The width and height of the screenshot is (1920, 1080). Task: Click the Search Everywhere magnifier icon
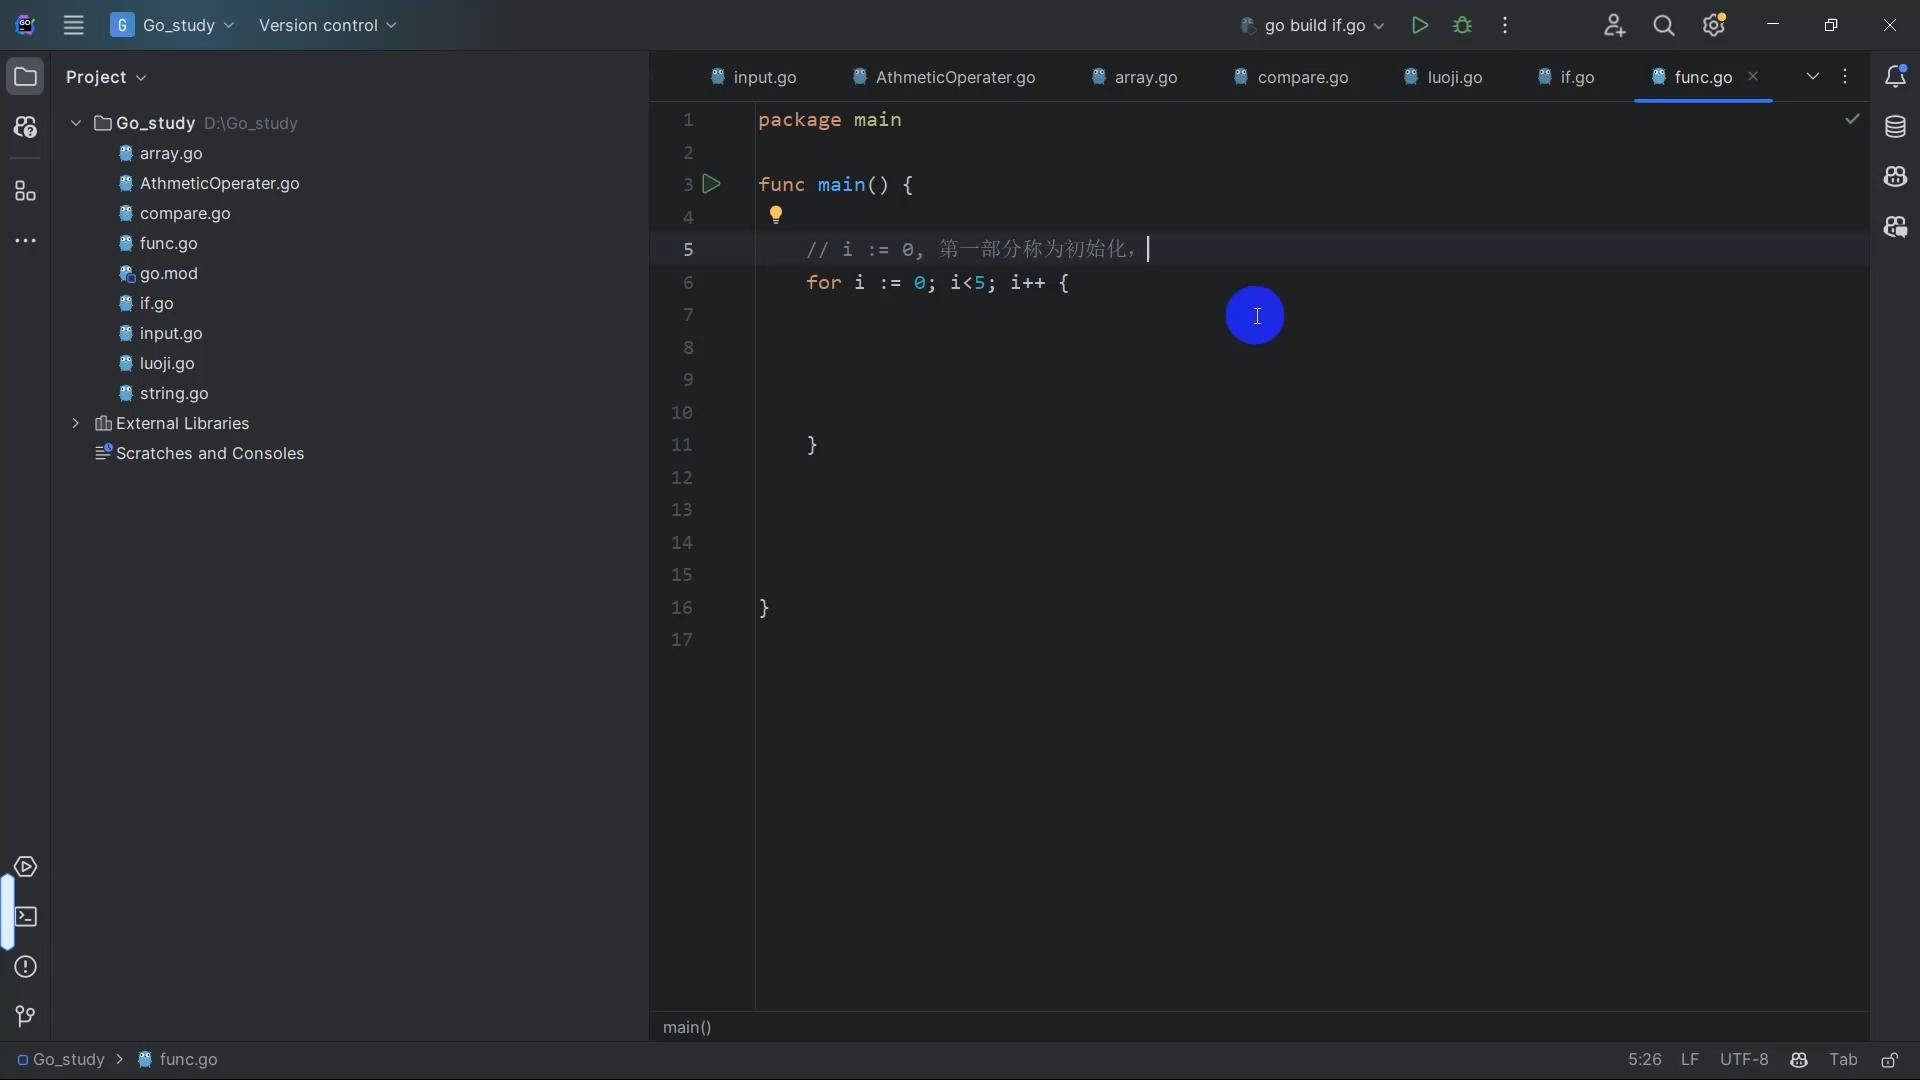[x=1664, y=26]
